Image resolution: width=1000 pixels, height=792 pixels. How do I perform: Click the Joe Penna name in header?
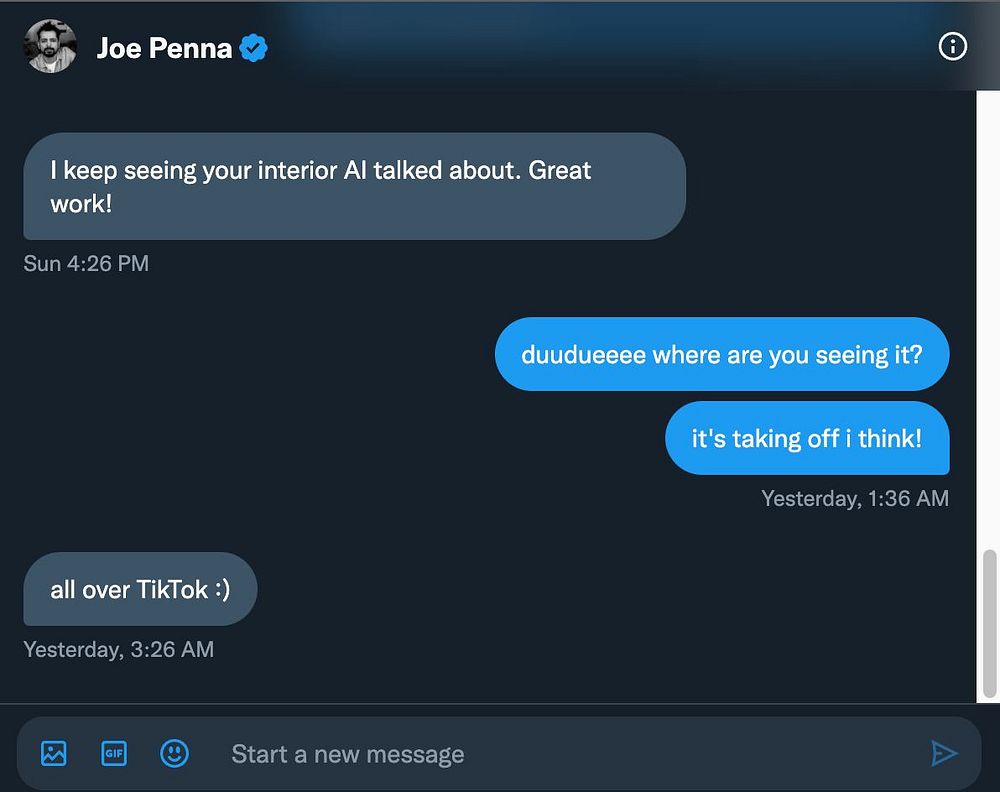164,47
